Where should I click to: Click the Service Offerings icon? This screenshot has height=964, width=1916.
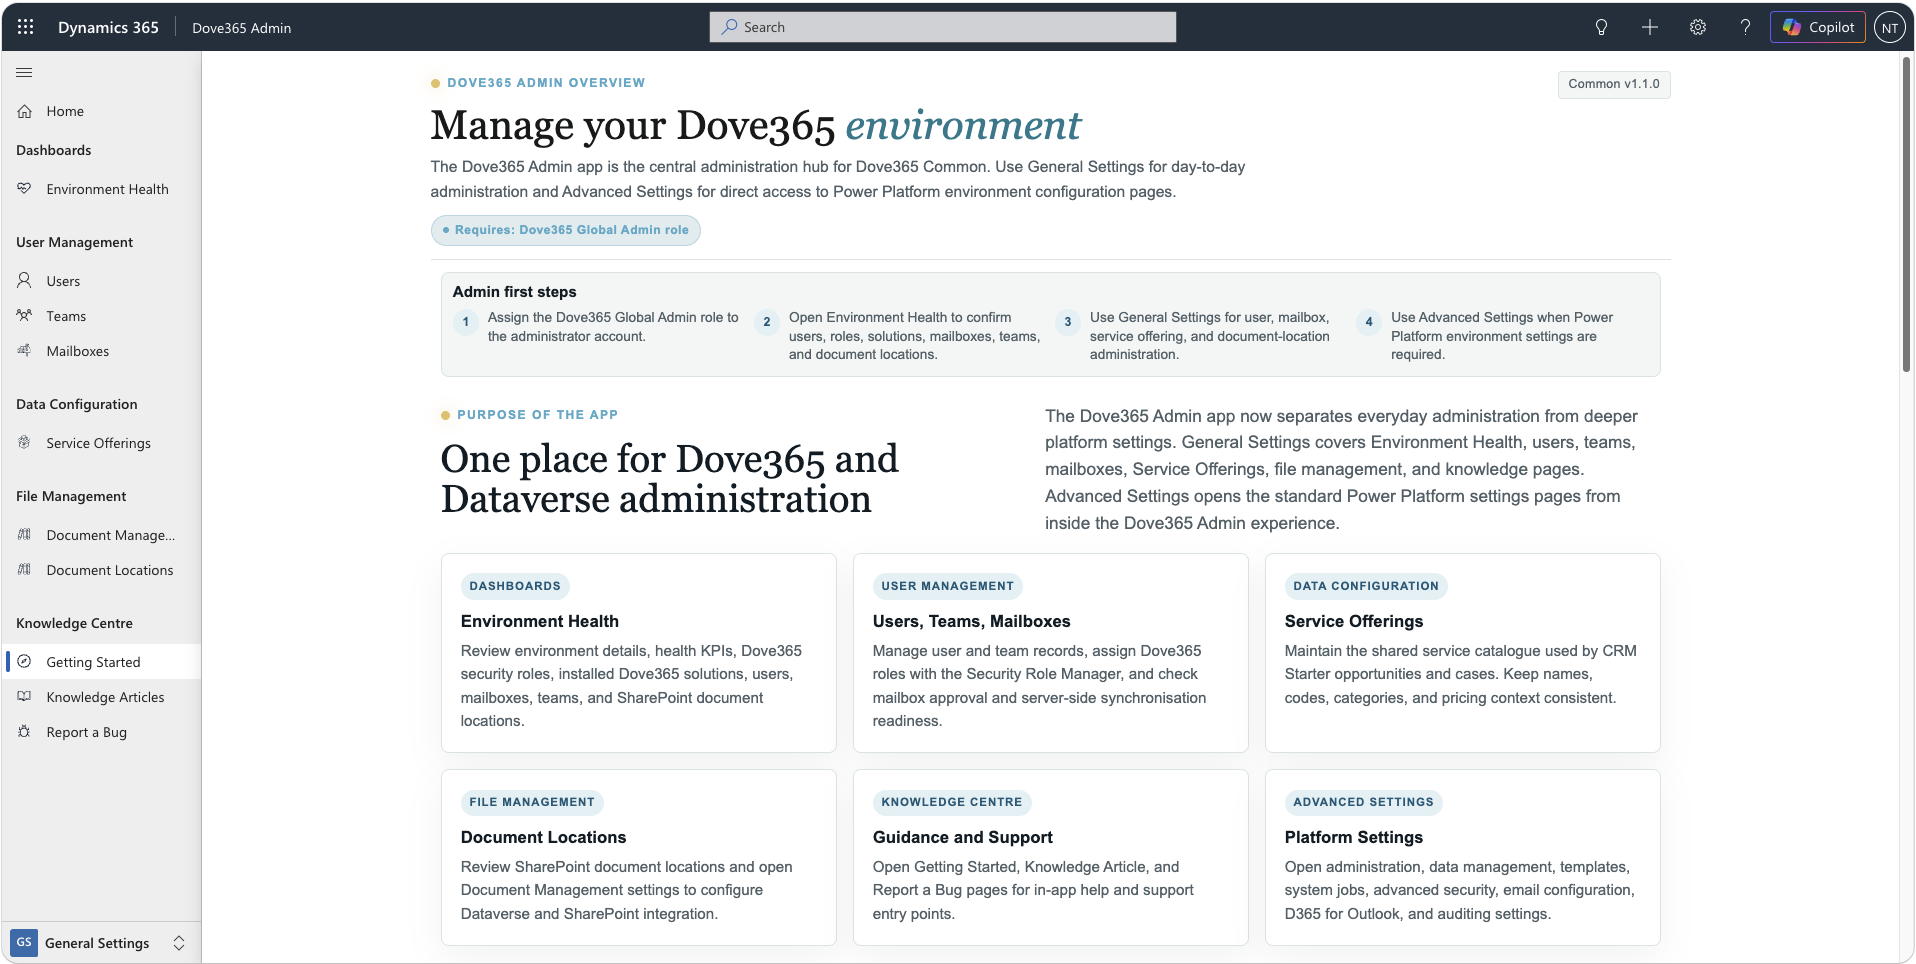click(x=25, y=443)
